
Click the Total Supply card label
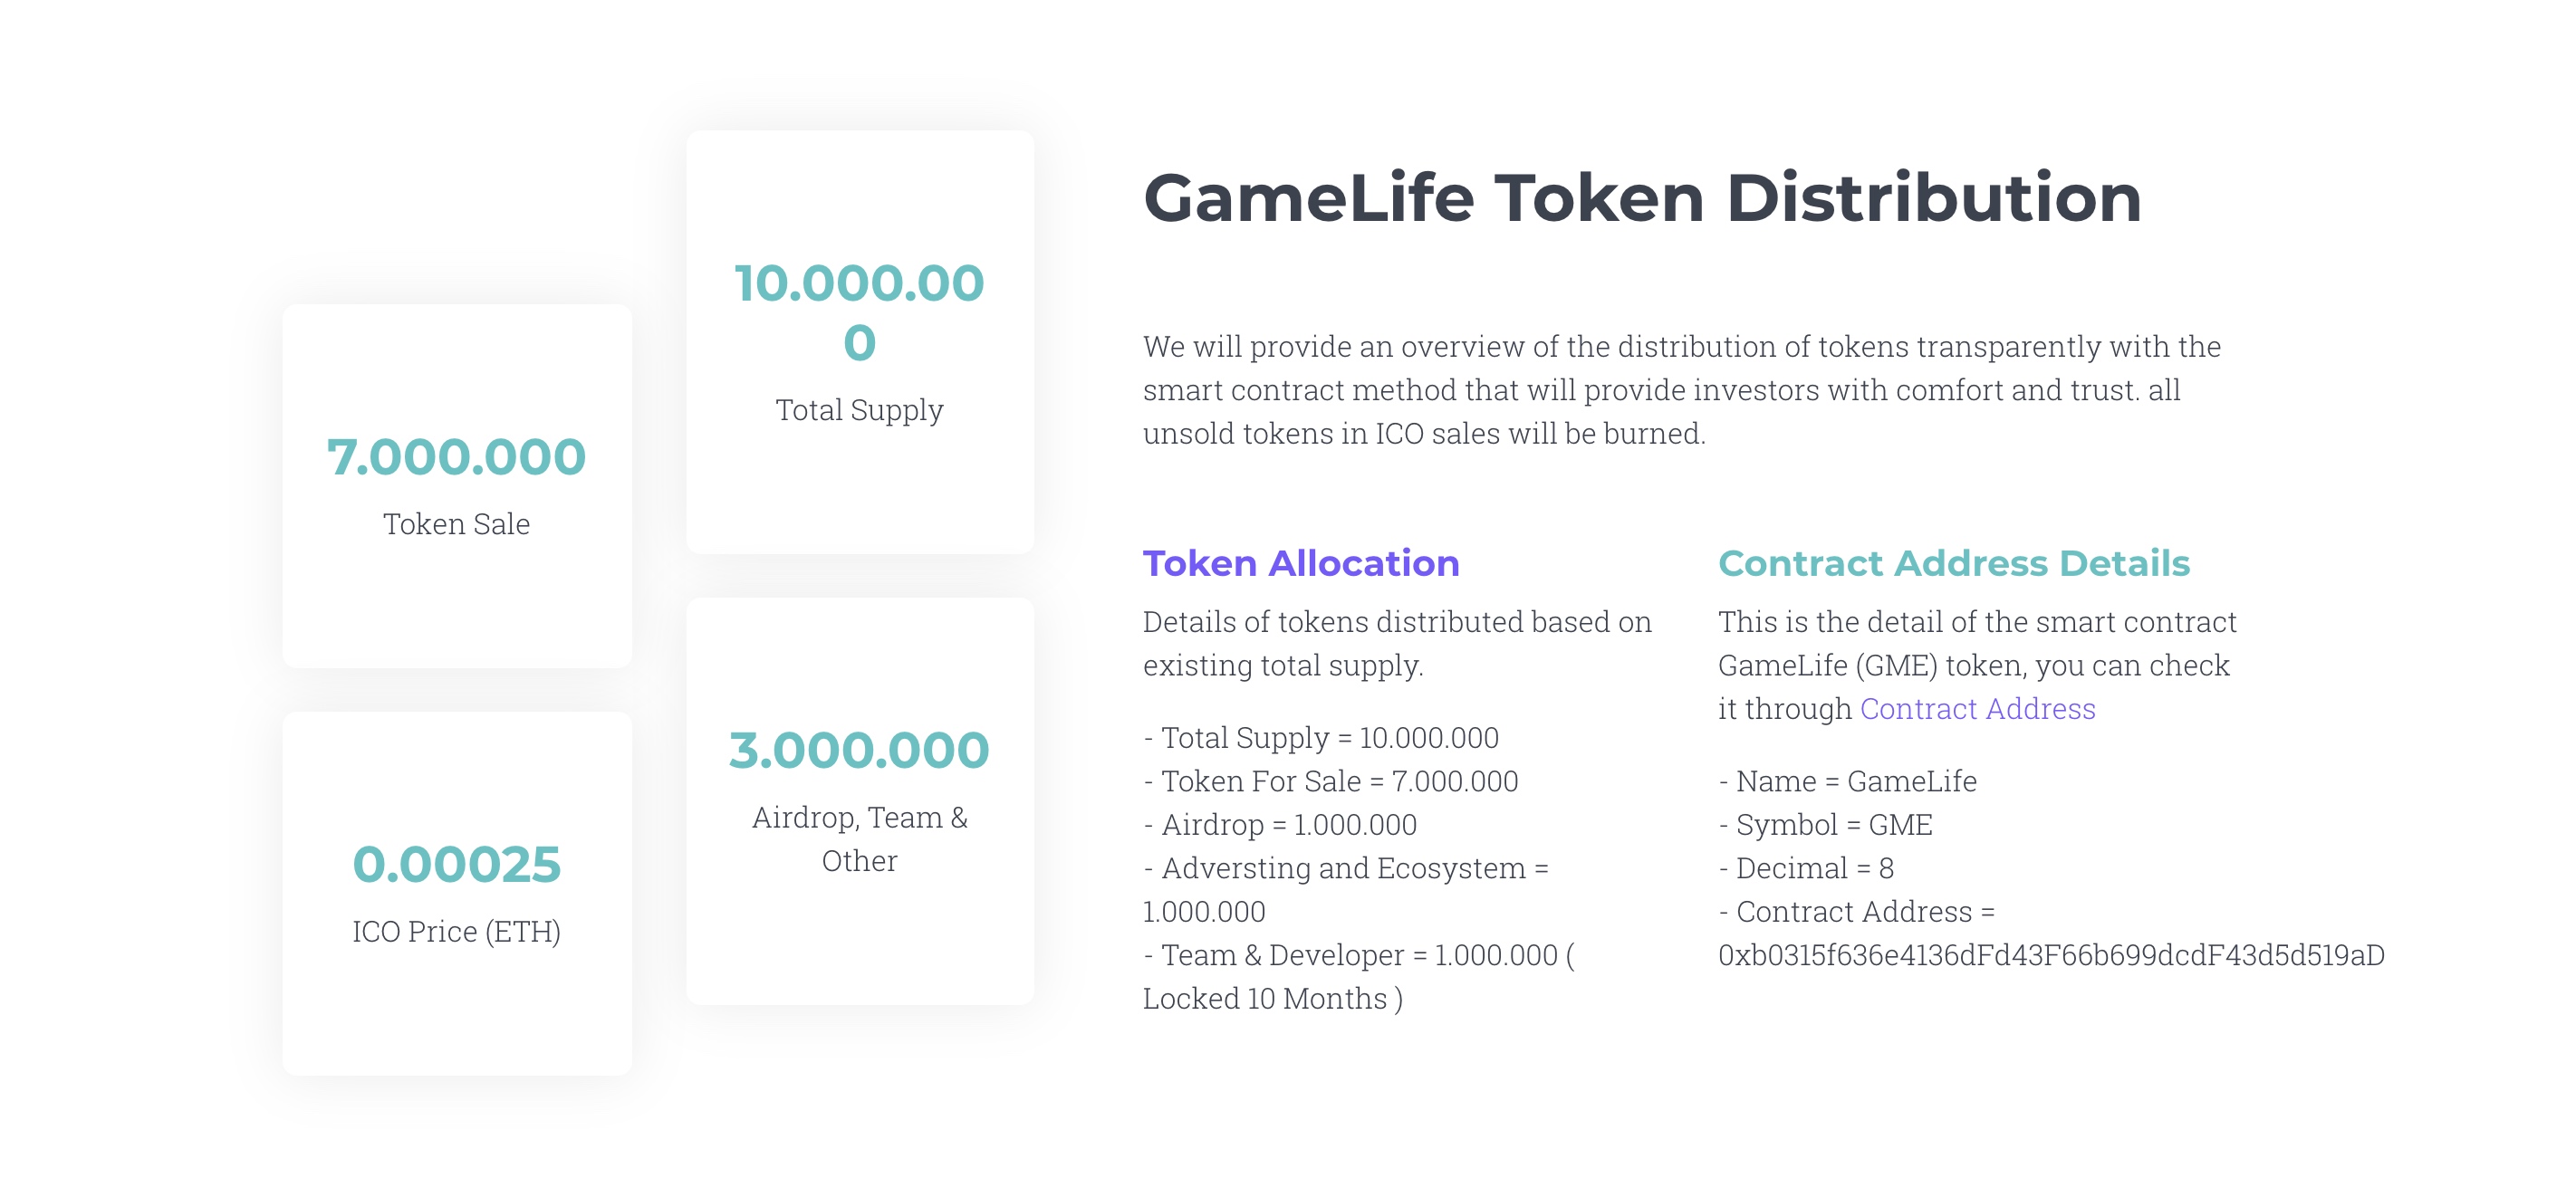(x=859, y=410)
